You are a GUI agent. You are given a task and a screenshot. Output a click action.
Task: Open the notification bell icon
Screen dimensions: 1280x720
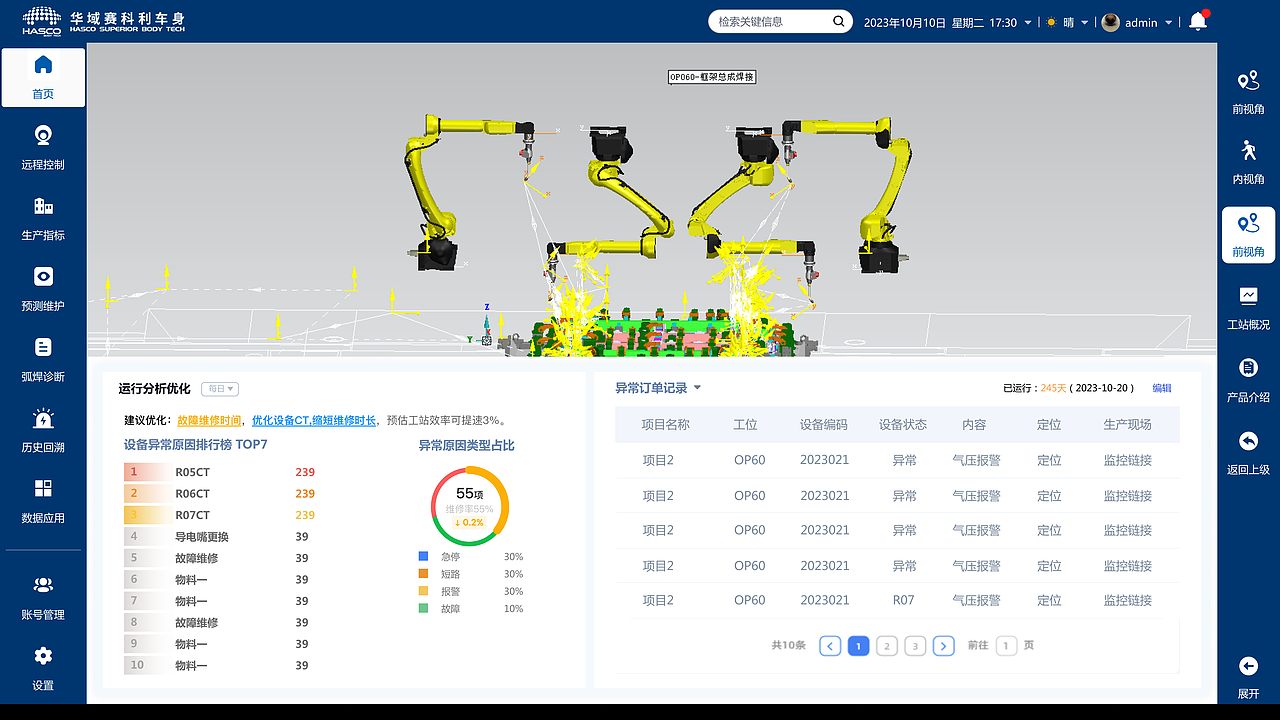pyautogui.click(x=1198, y=21)
